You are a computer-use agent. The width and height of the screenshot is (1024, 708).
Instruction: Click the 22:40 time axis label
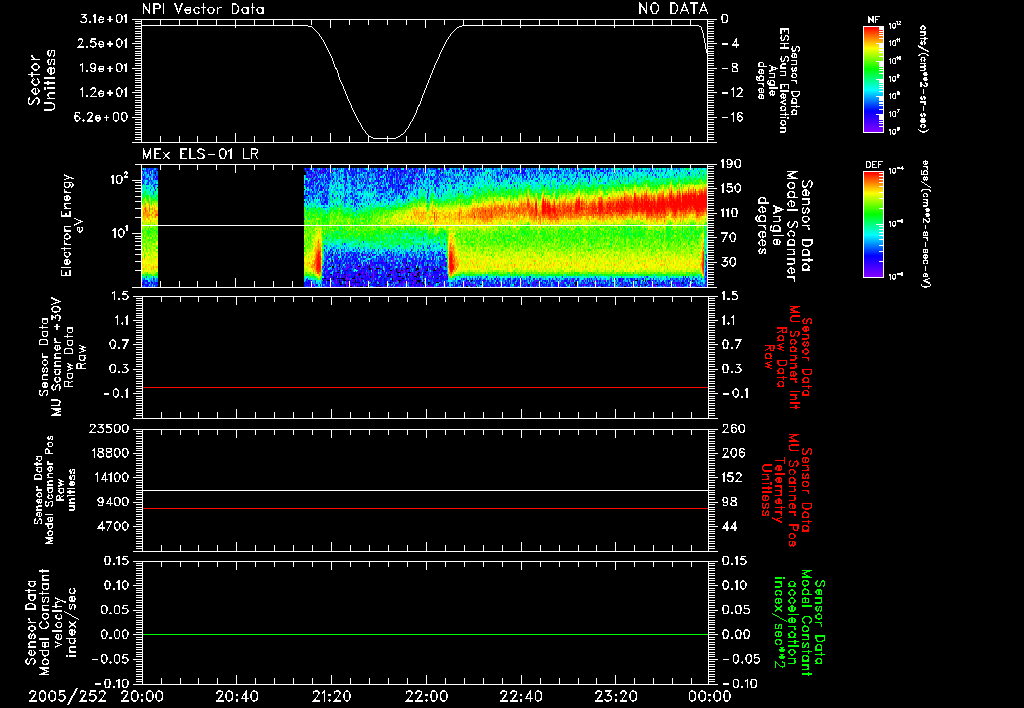[520, 696]
